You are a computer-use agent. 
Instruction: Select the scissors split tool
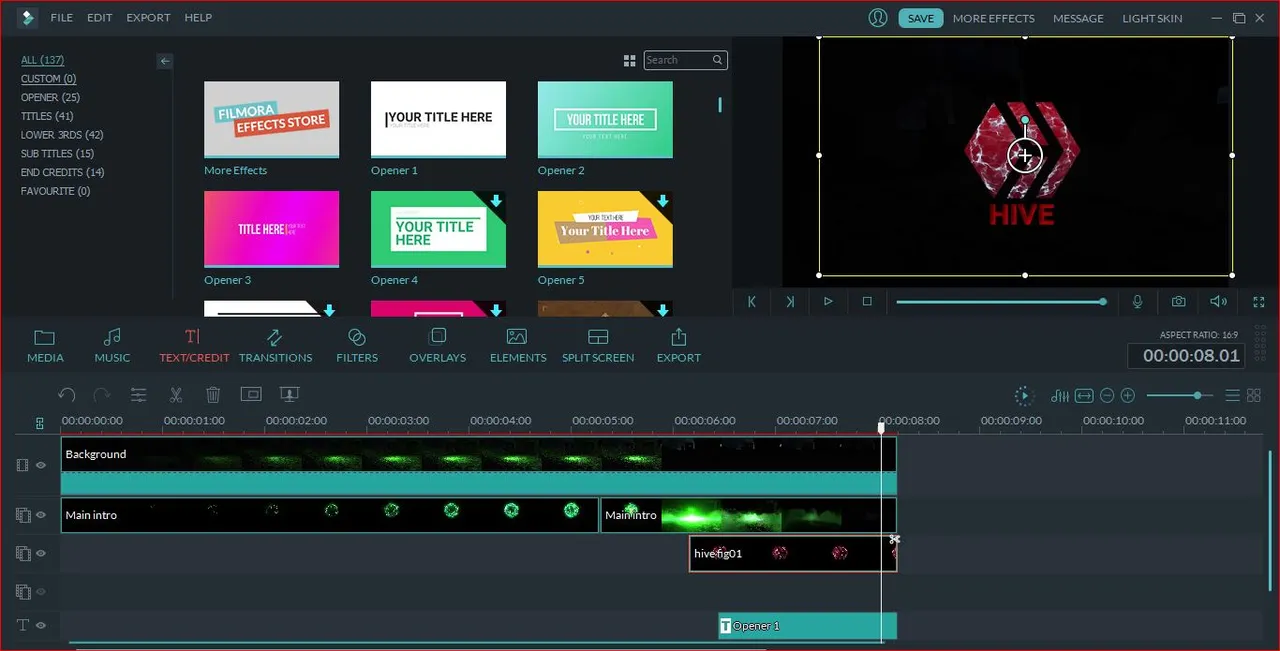point(176,395)
